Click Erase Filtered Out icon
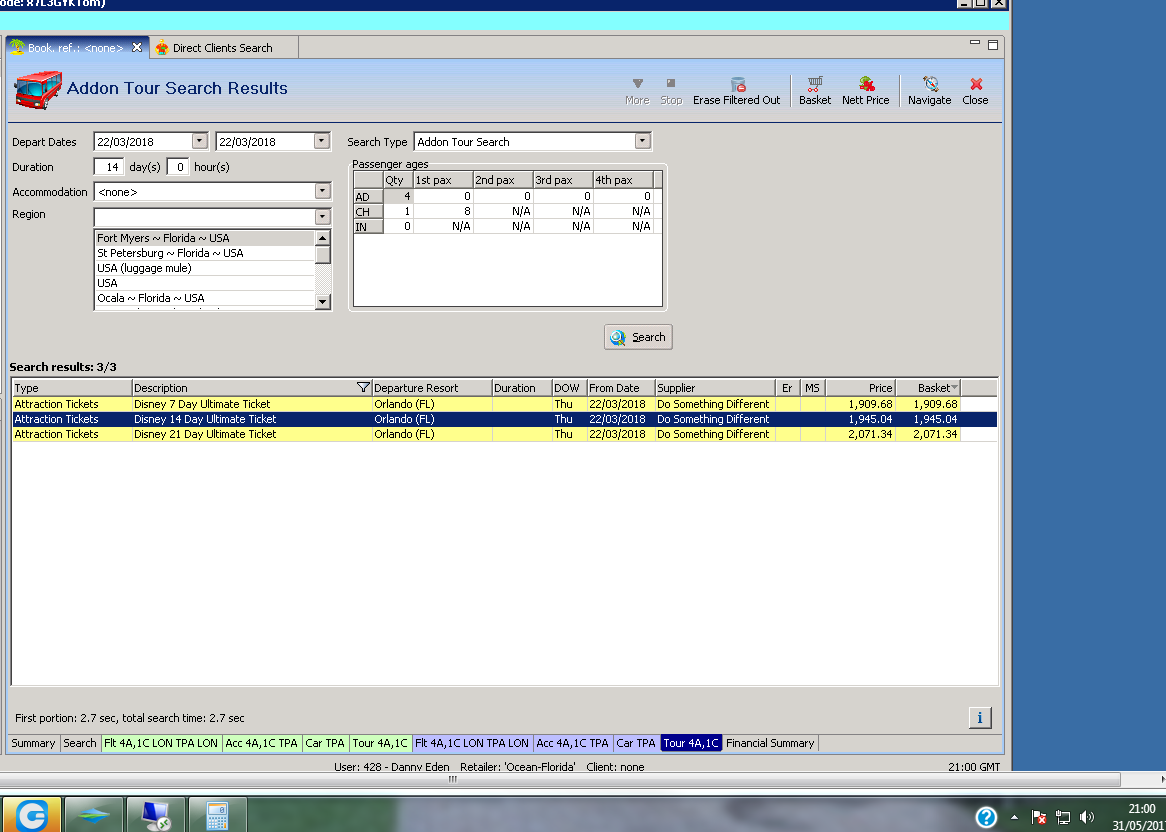The width and height of the screenshot is (1166, 832). (x=737, y=89)
